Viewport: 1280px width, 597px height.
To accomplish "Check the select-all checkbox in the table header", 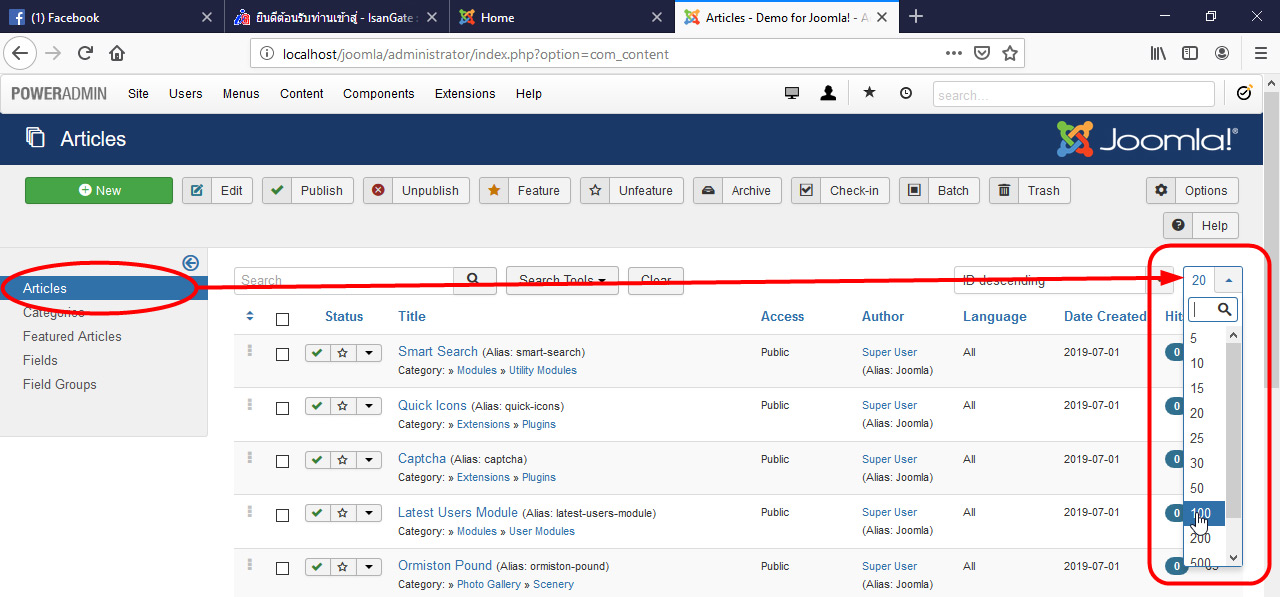I will click(282, 317).
